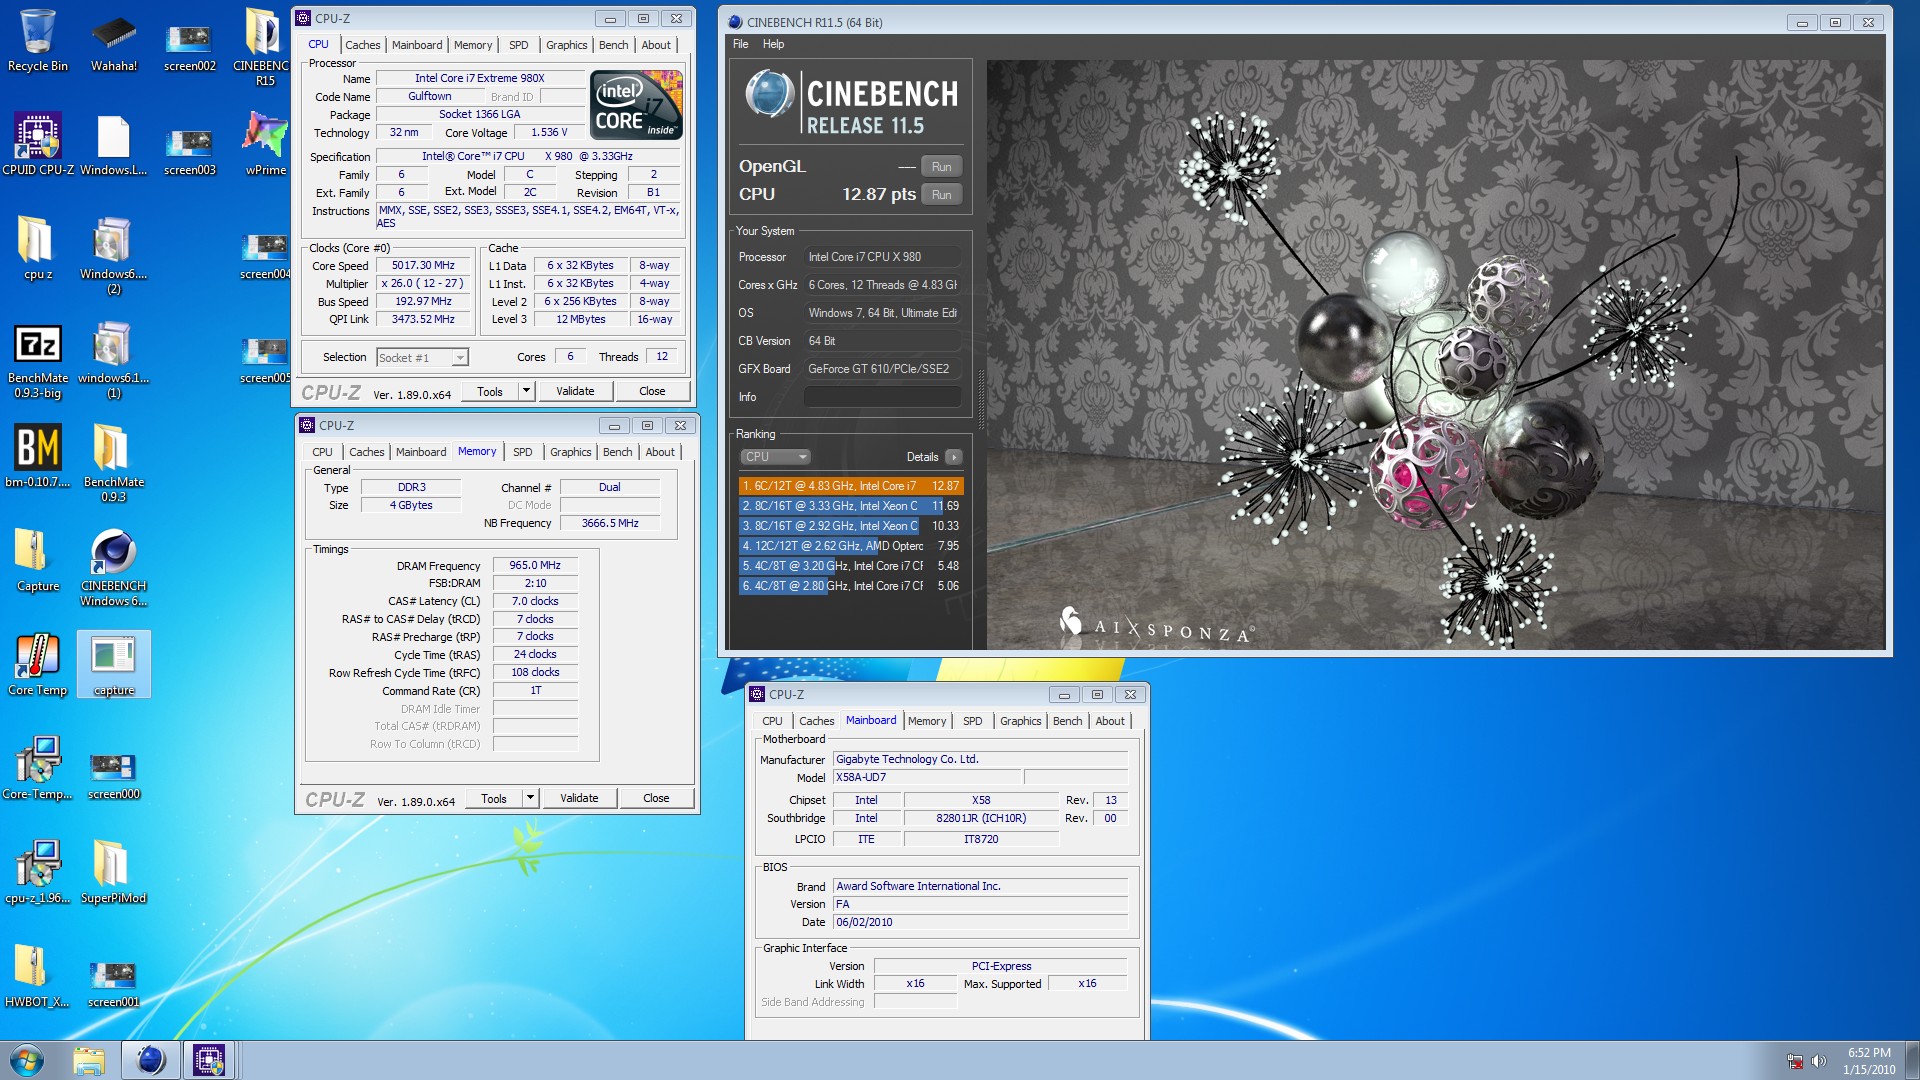Viewport: 1920px width, 1080px height.
Task: Open the Ranking CPU dropdown in Cinebench
Action: click(775, 457)
